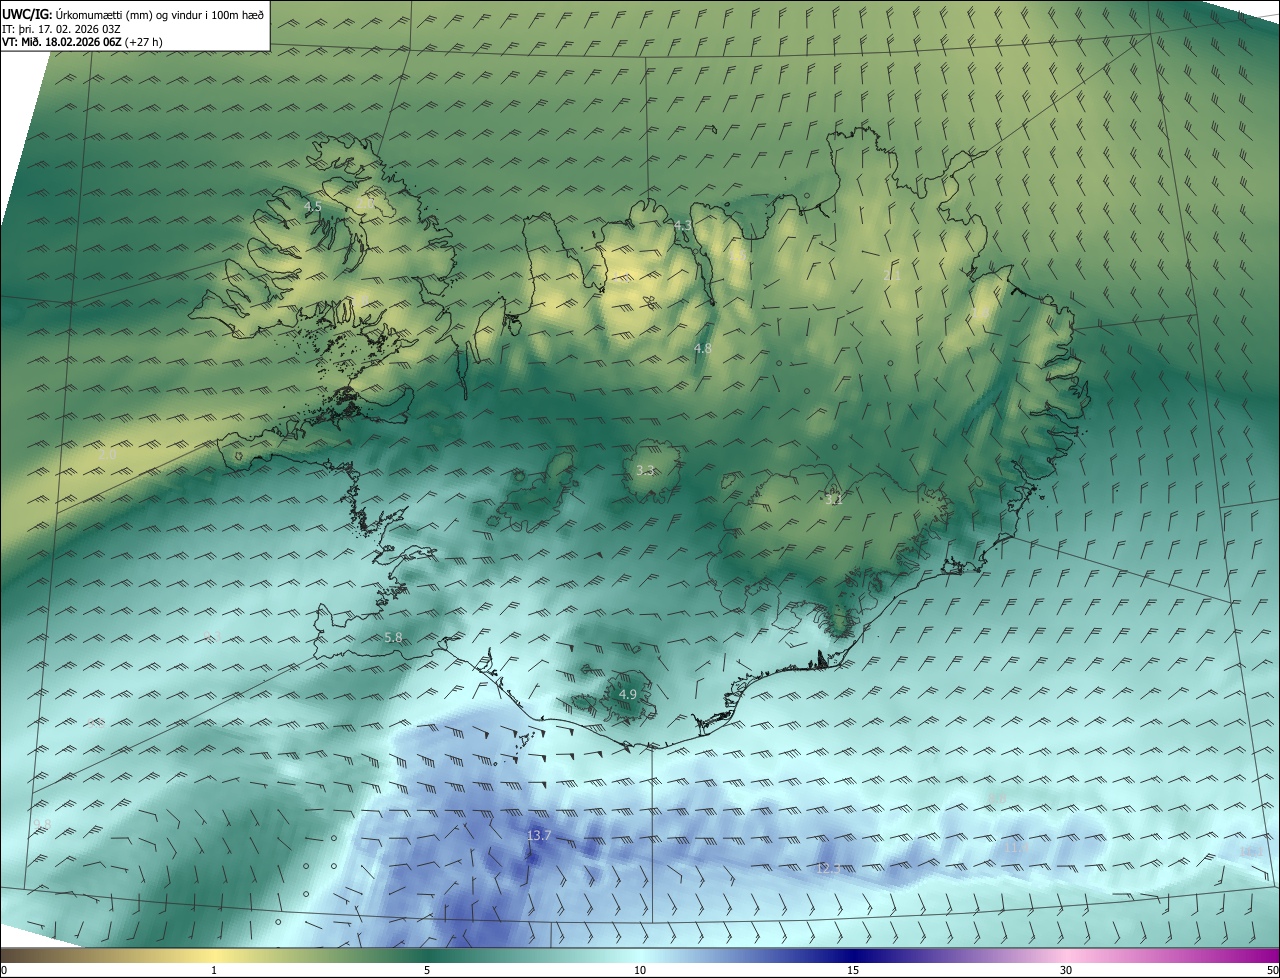Click the title line "UWC/IG: Úrkomumætti (mm) og vindur í 100m hæð"
This screenshot has height=978, width=1280.
(x=133, y=14)
